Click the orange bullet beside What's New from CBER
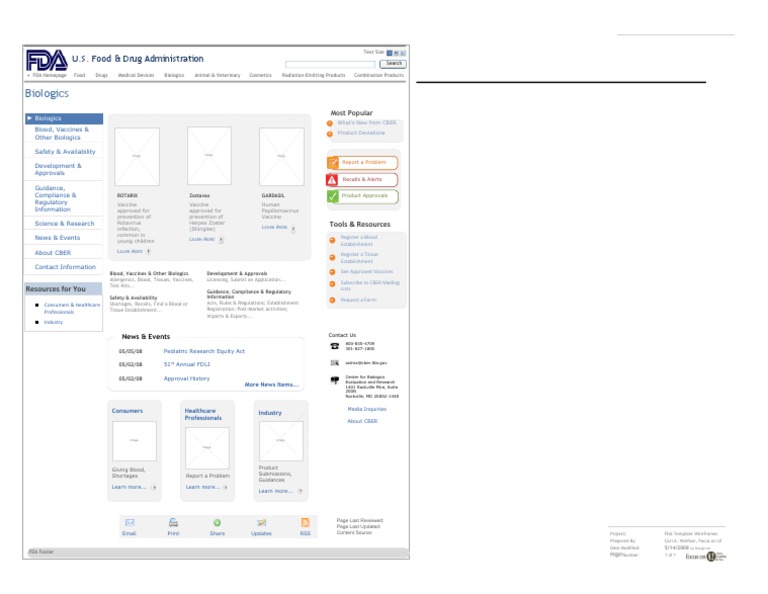Viewport: 768px width, 594px height. click(330, 123)
